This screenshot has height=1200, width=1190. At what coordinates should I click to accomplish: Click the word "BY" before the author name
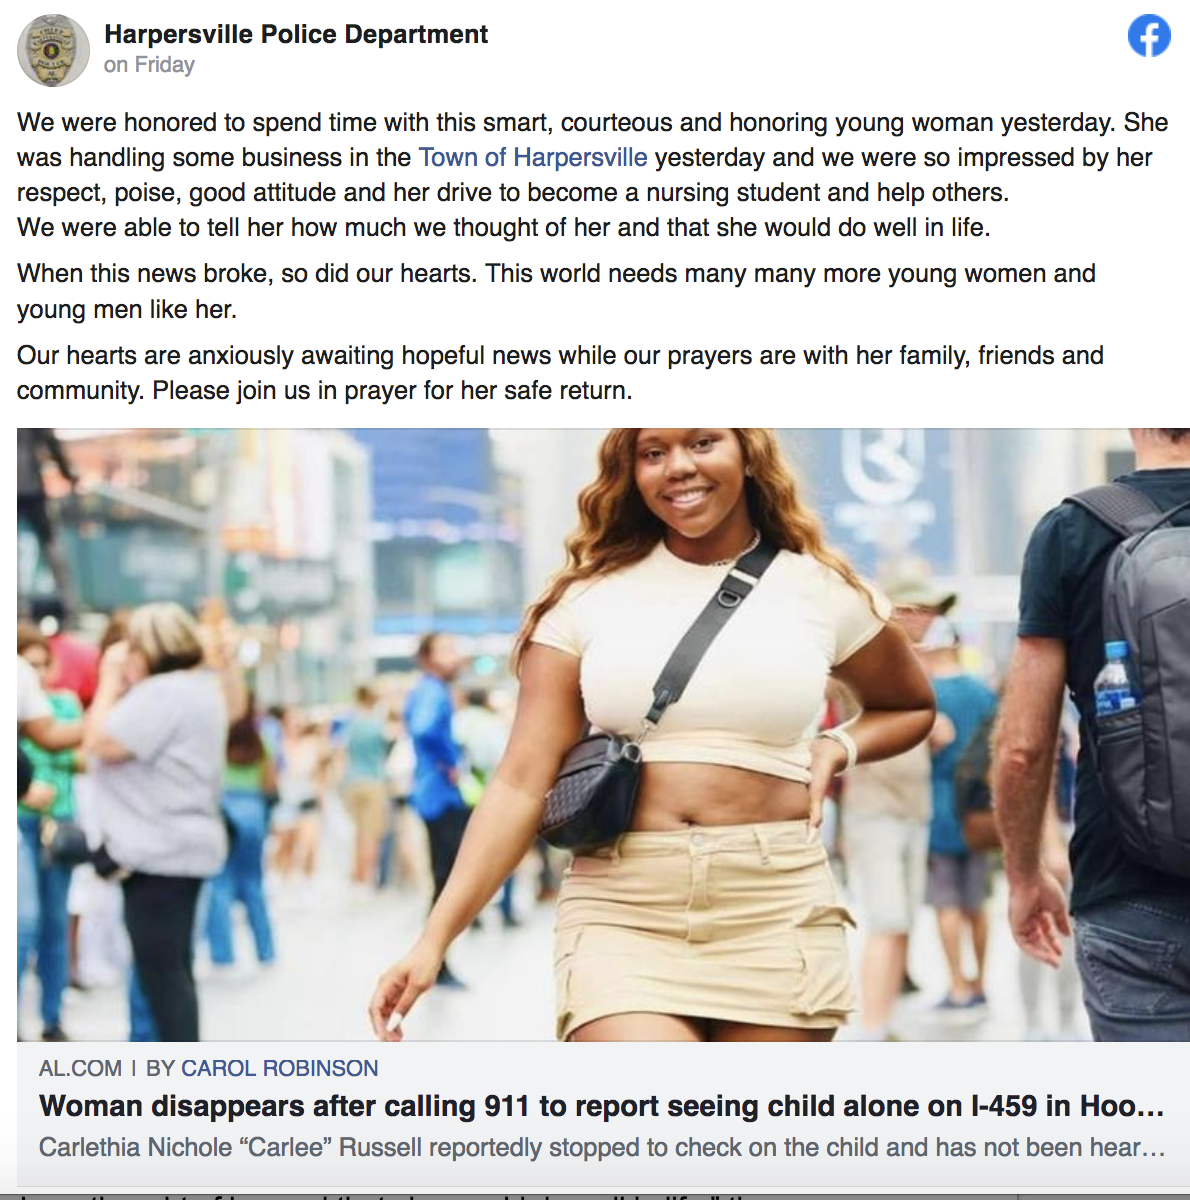click(x=160, y=1068)
